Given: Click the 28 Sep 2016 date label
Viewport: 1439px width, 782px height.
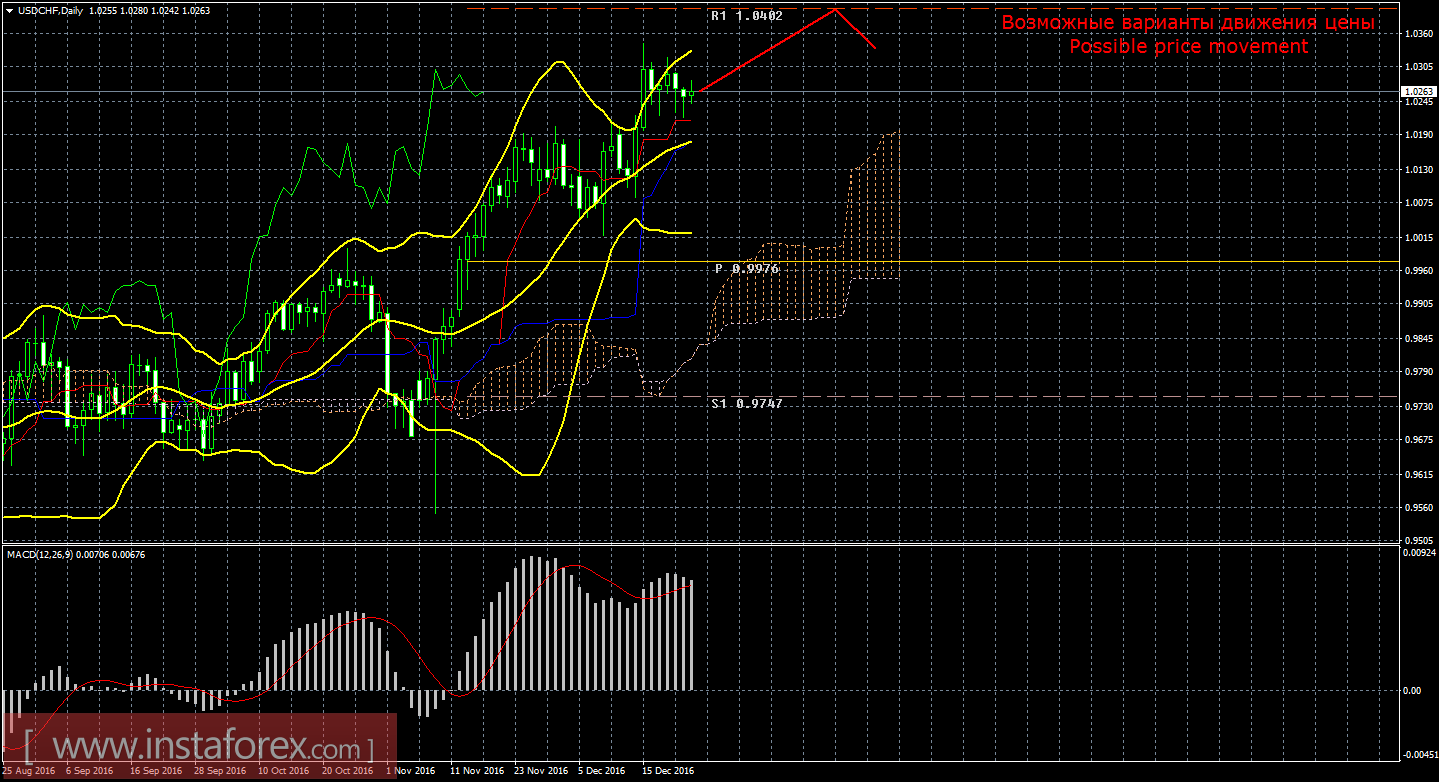Looking at the screenshot, I should coord(219,772).
